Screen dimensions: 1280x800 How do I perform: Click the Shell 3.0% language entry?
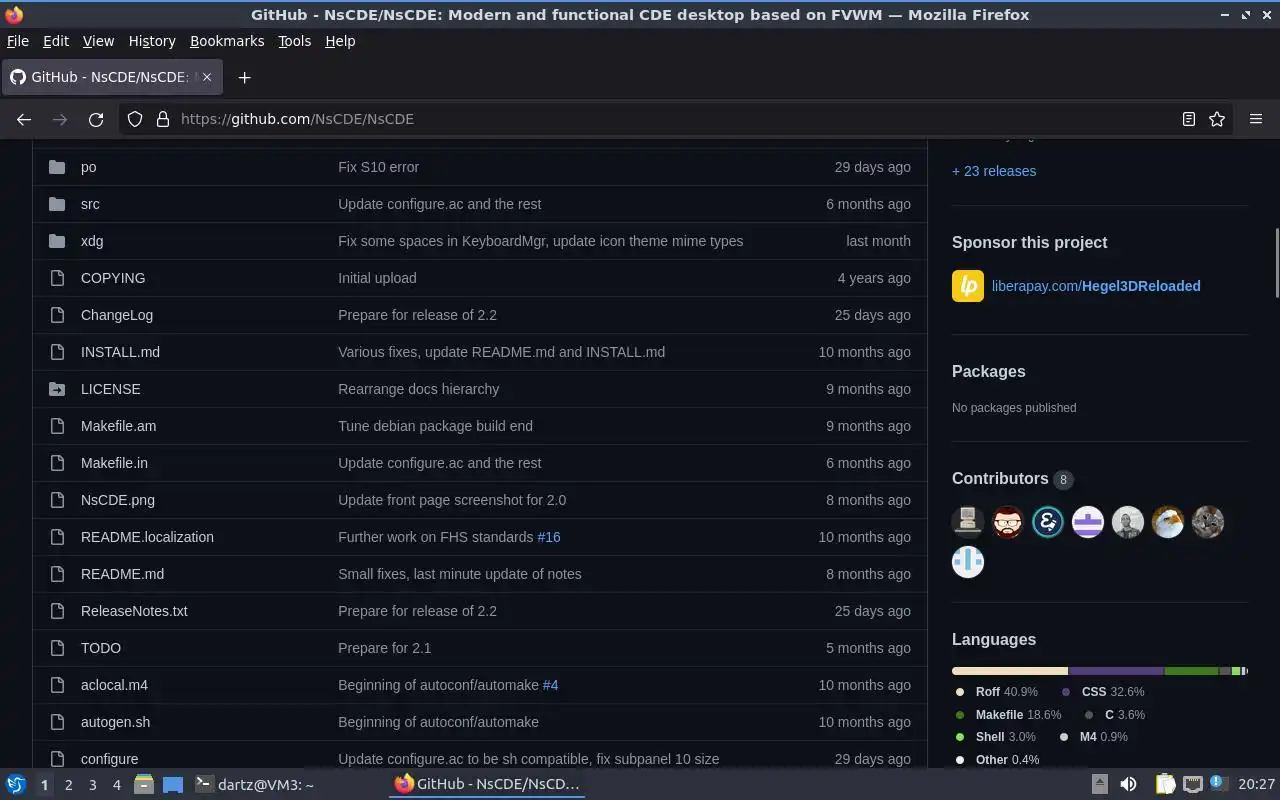tap(996, 737)
